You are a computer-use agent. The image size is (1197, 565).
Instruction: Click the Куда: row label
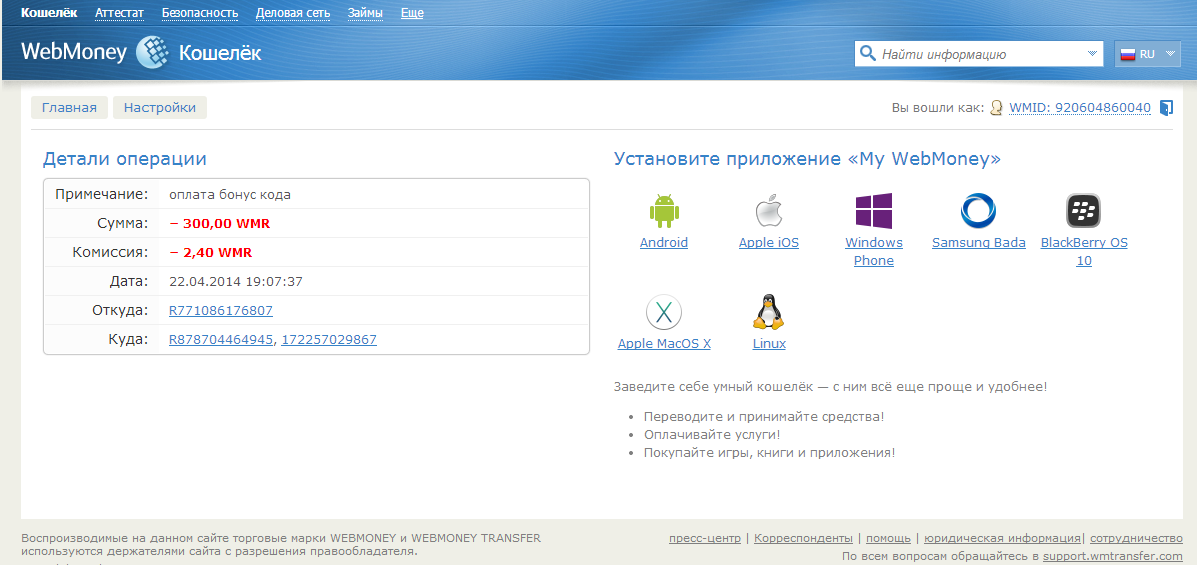click(x=129, y=340)
